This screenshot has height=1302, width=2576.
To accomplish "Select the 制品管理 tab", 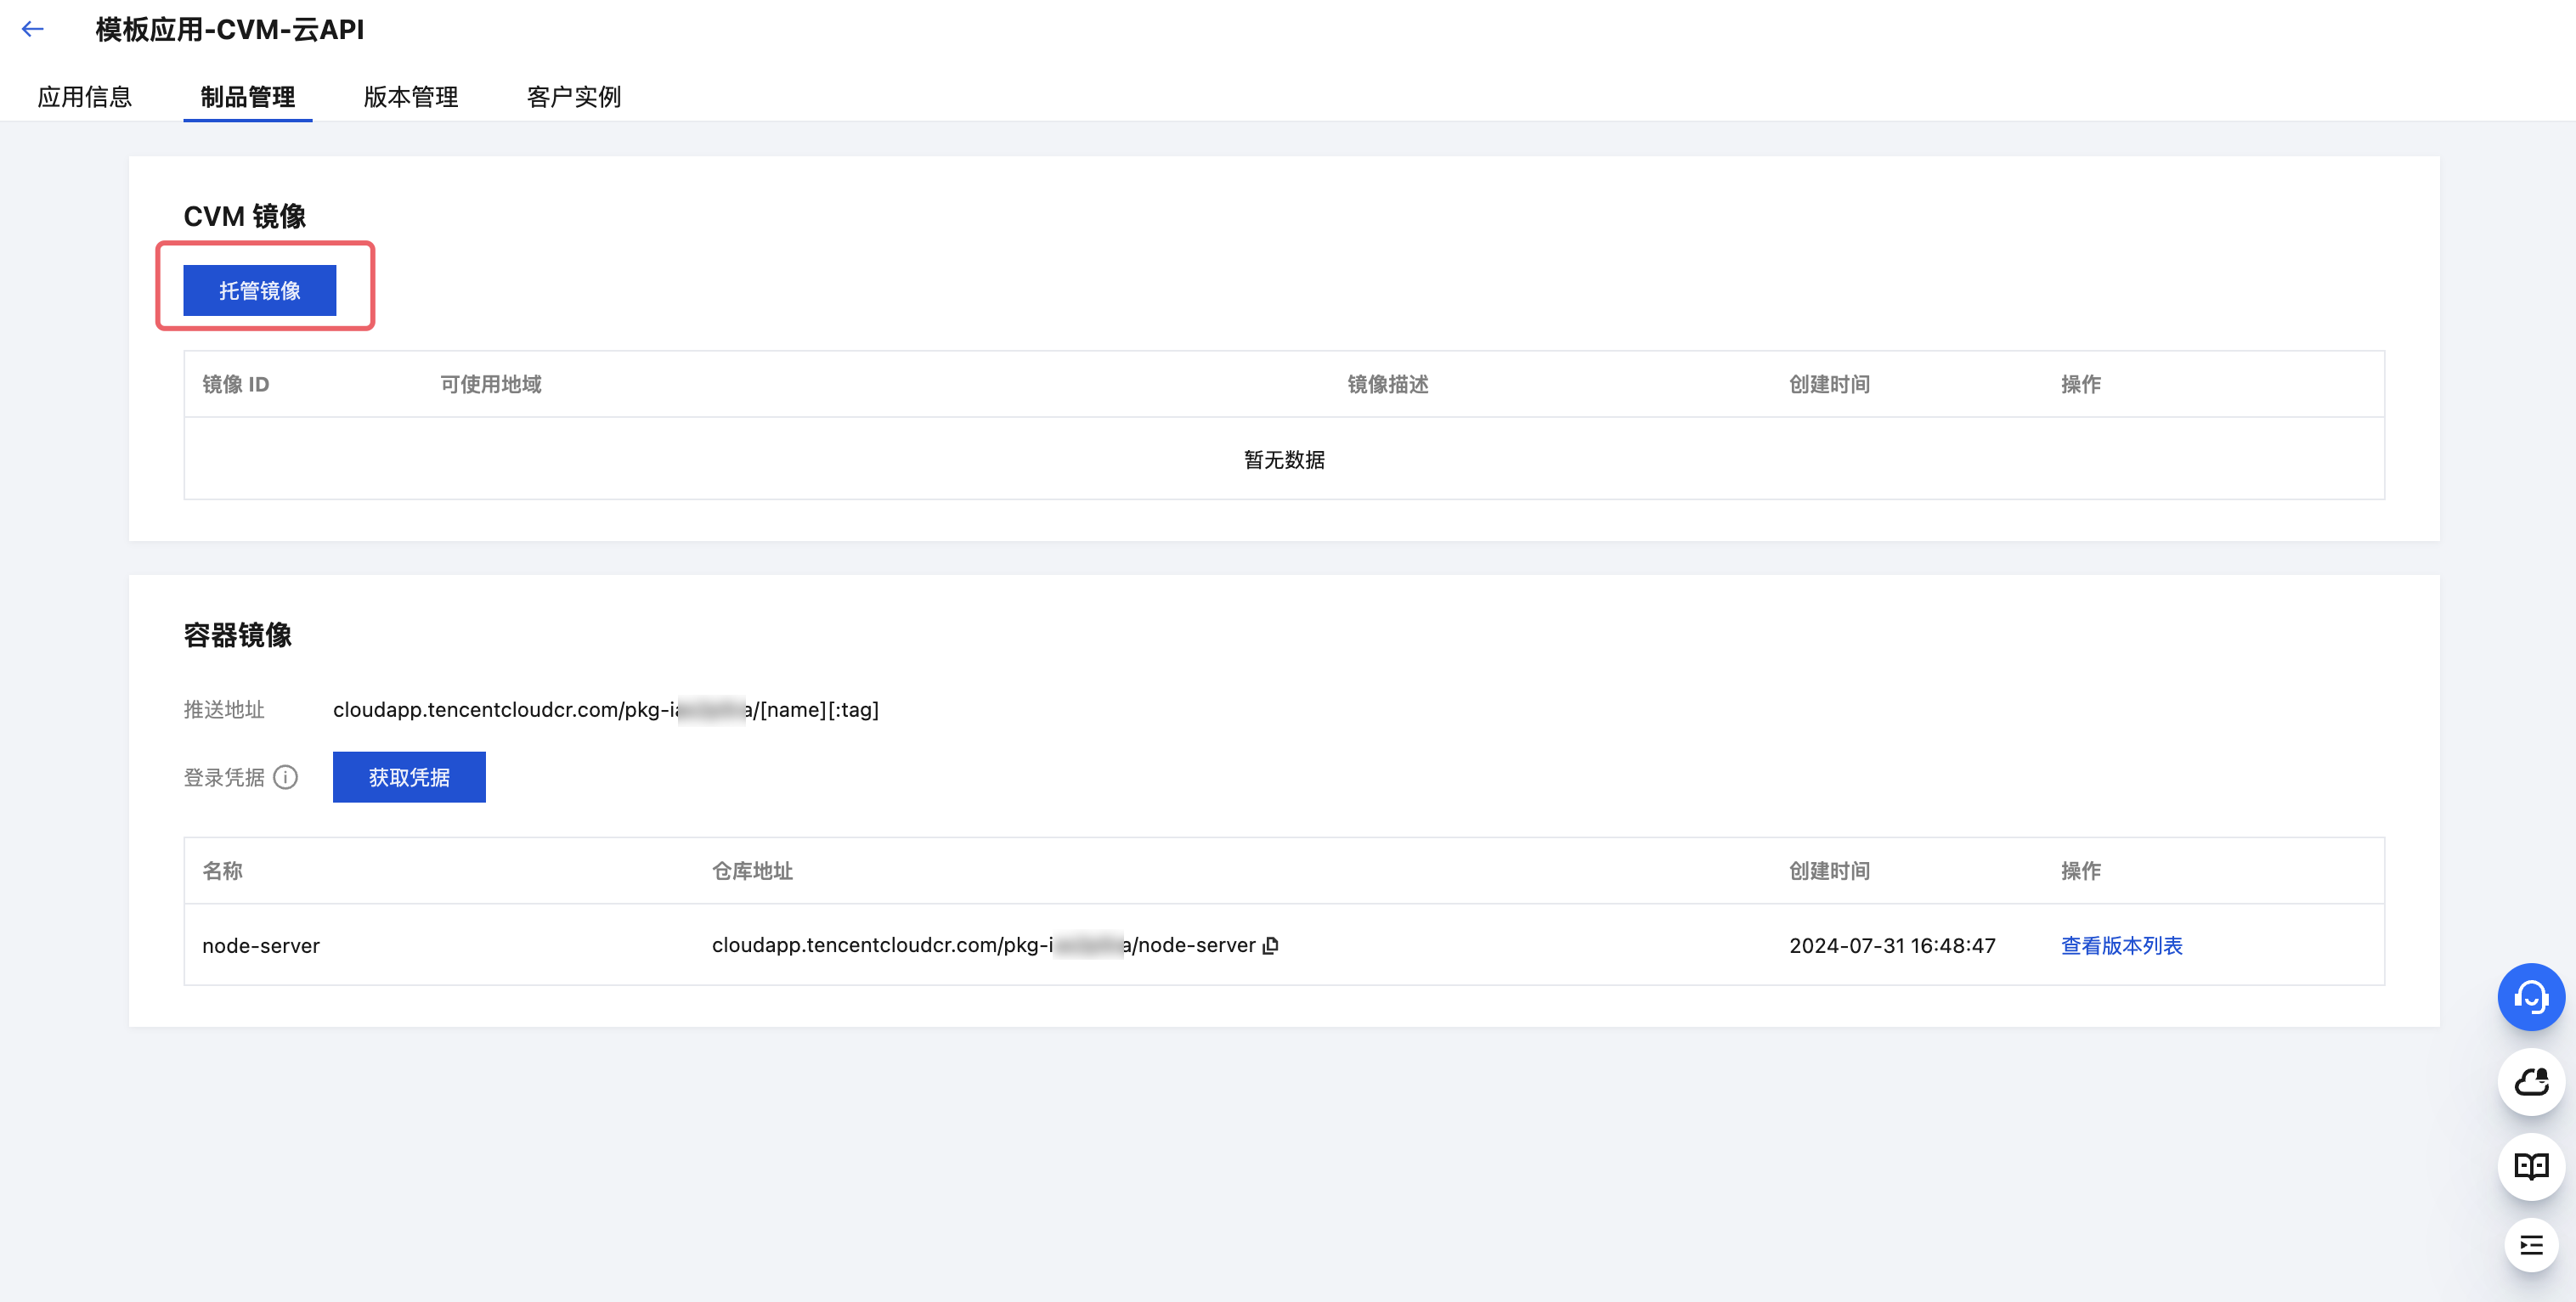I will click(247, 97).
